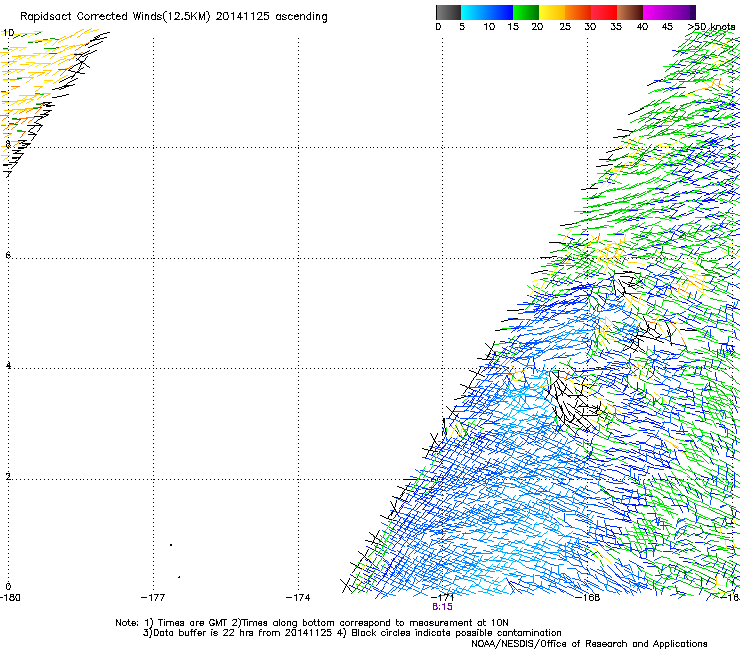Click the plot title 'Rapidscat Corrected Winds(12.5KM)'
The height and width of the screenshot is (650, 740).
pos(115,17)
